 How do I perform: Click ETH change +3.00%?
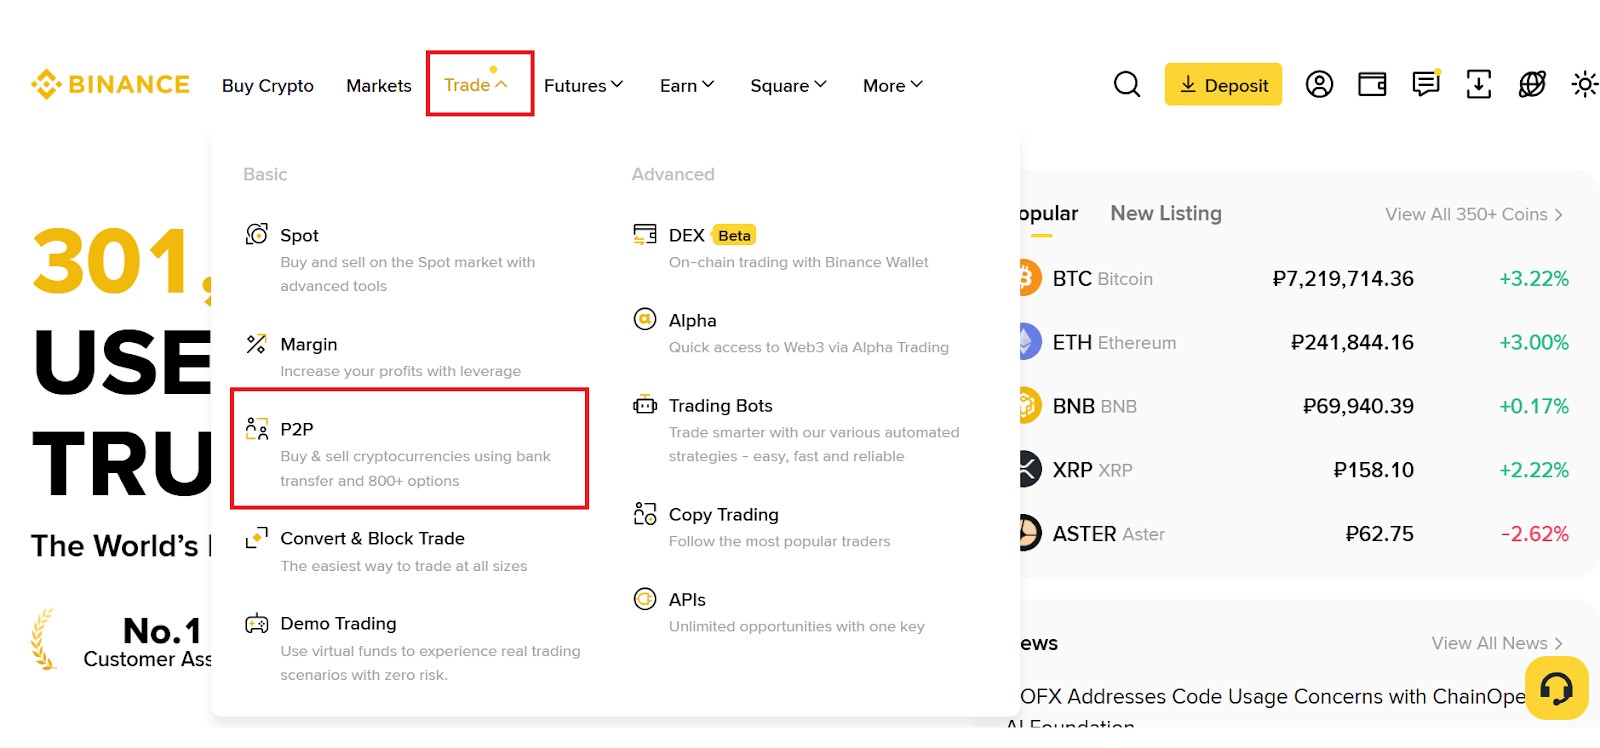pyautogui.click(x=1534, y=342)
